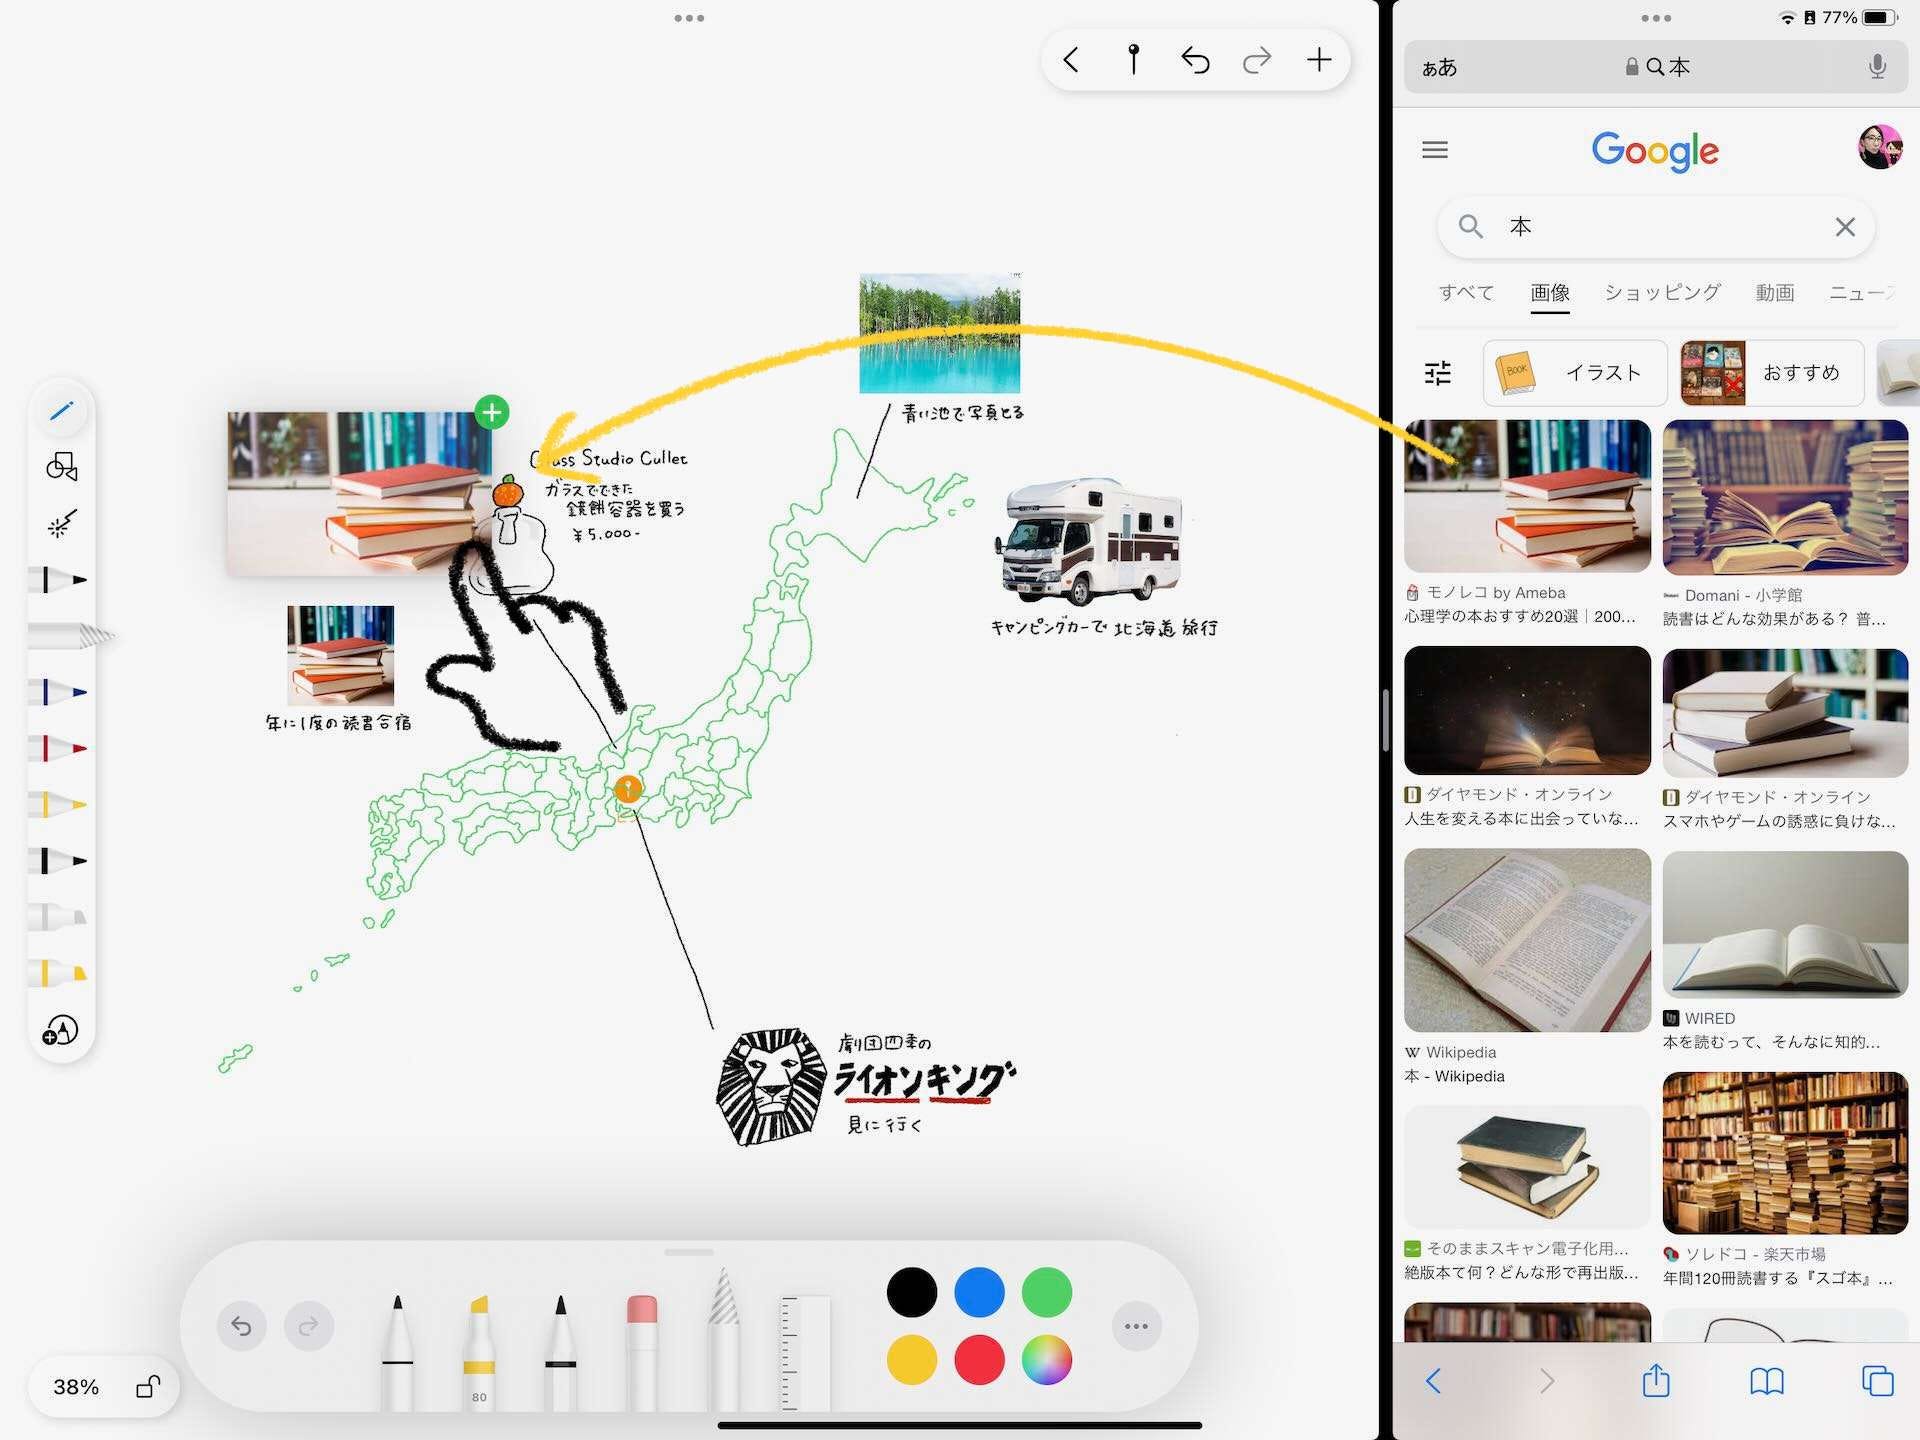
Task: Tap the Share icon in Safari's bottom bar
Action: tap(1656, 1382)
